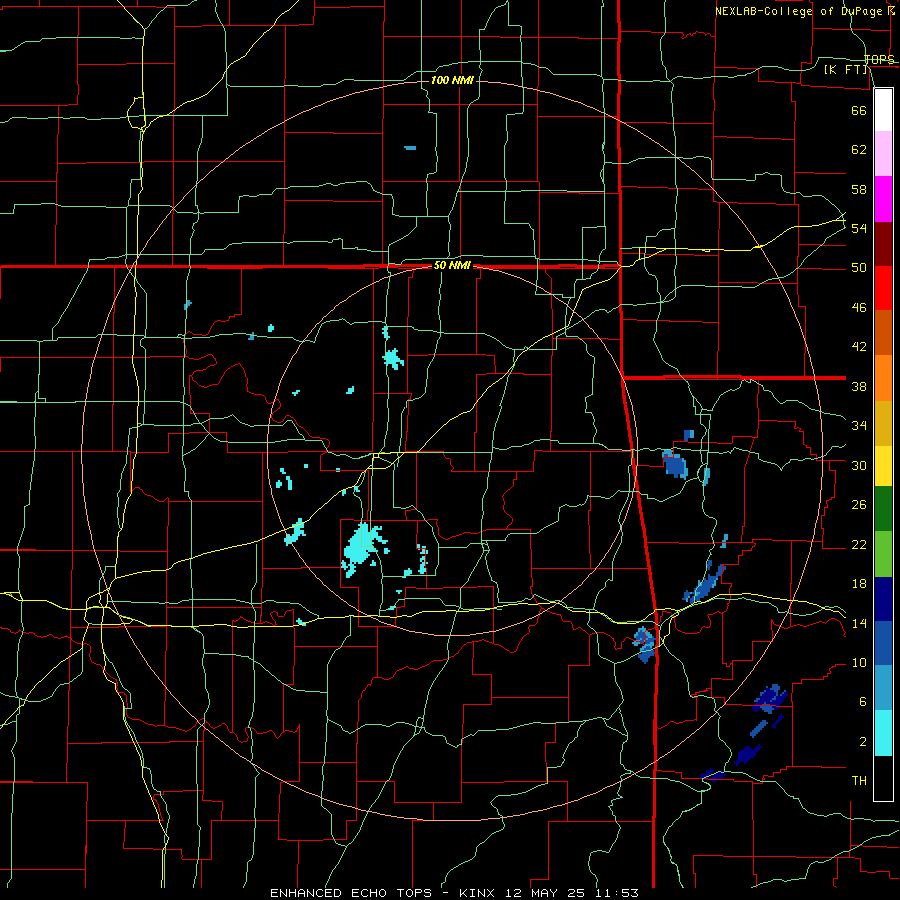Click the 50 NMI range ring label
The height and width of the screenshot is (900, 900).
[x=452, y=265]
